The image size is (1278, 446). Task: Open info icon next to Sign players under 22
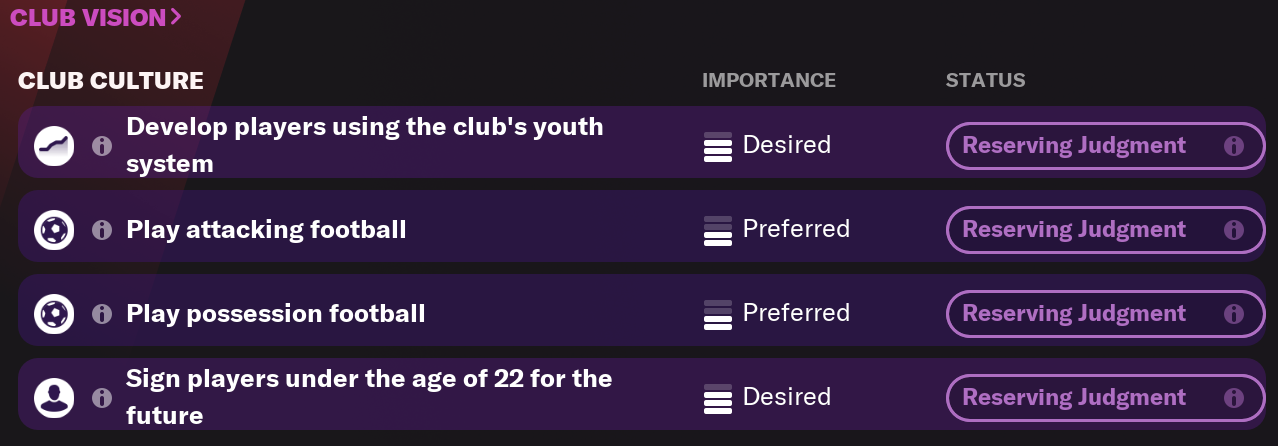101,398
